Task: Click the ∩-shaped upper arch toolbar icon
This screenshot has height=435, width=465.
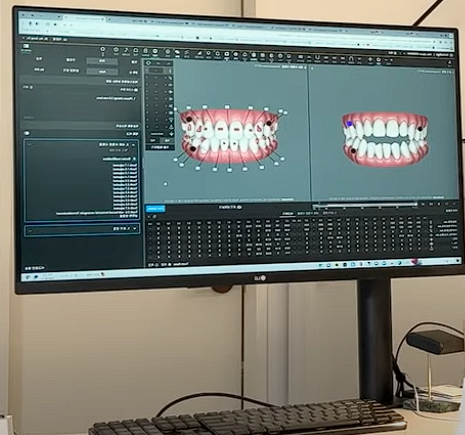Action: point(351,59)
